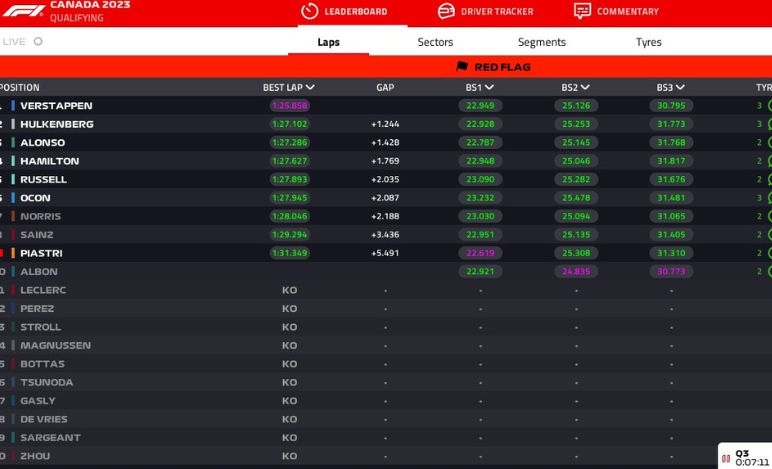Viewport: 772px width, 469px height.
Task: Open the BS2 column dropdown
Action: [x=585, y=87]
